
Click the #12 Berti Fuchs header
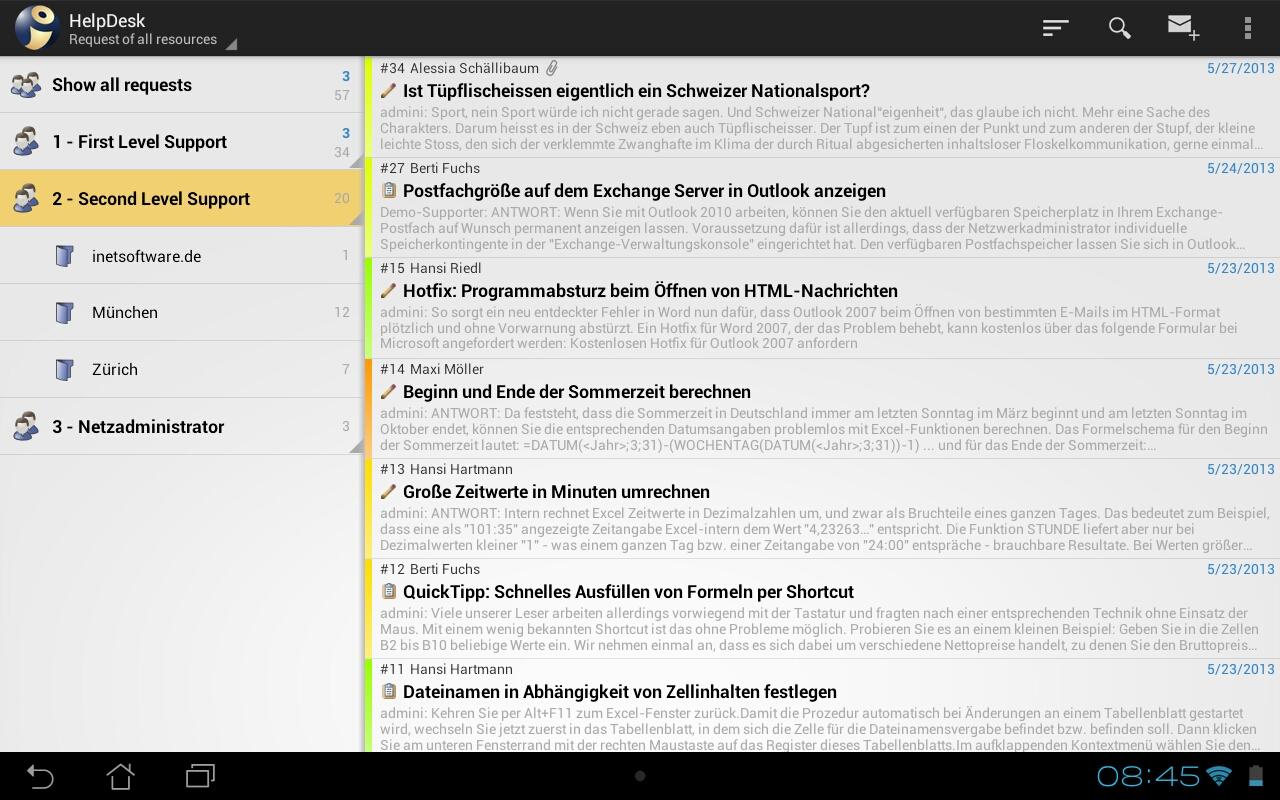(430, 569)
